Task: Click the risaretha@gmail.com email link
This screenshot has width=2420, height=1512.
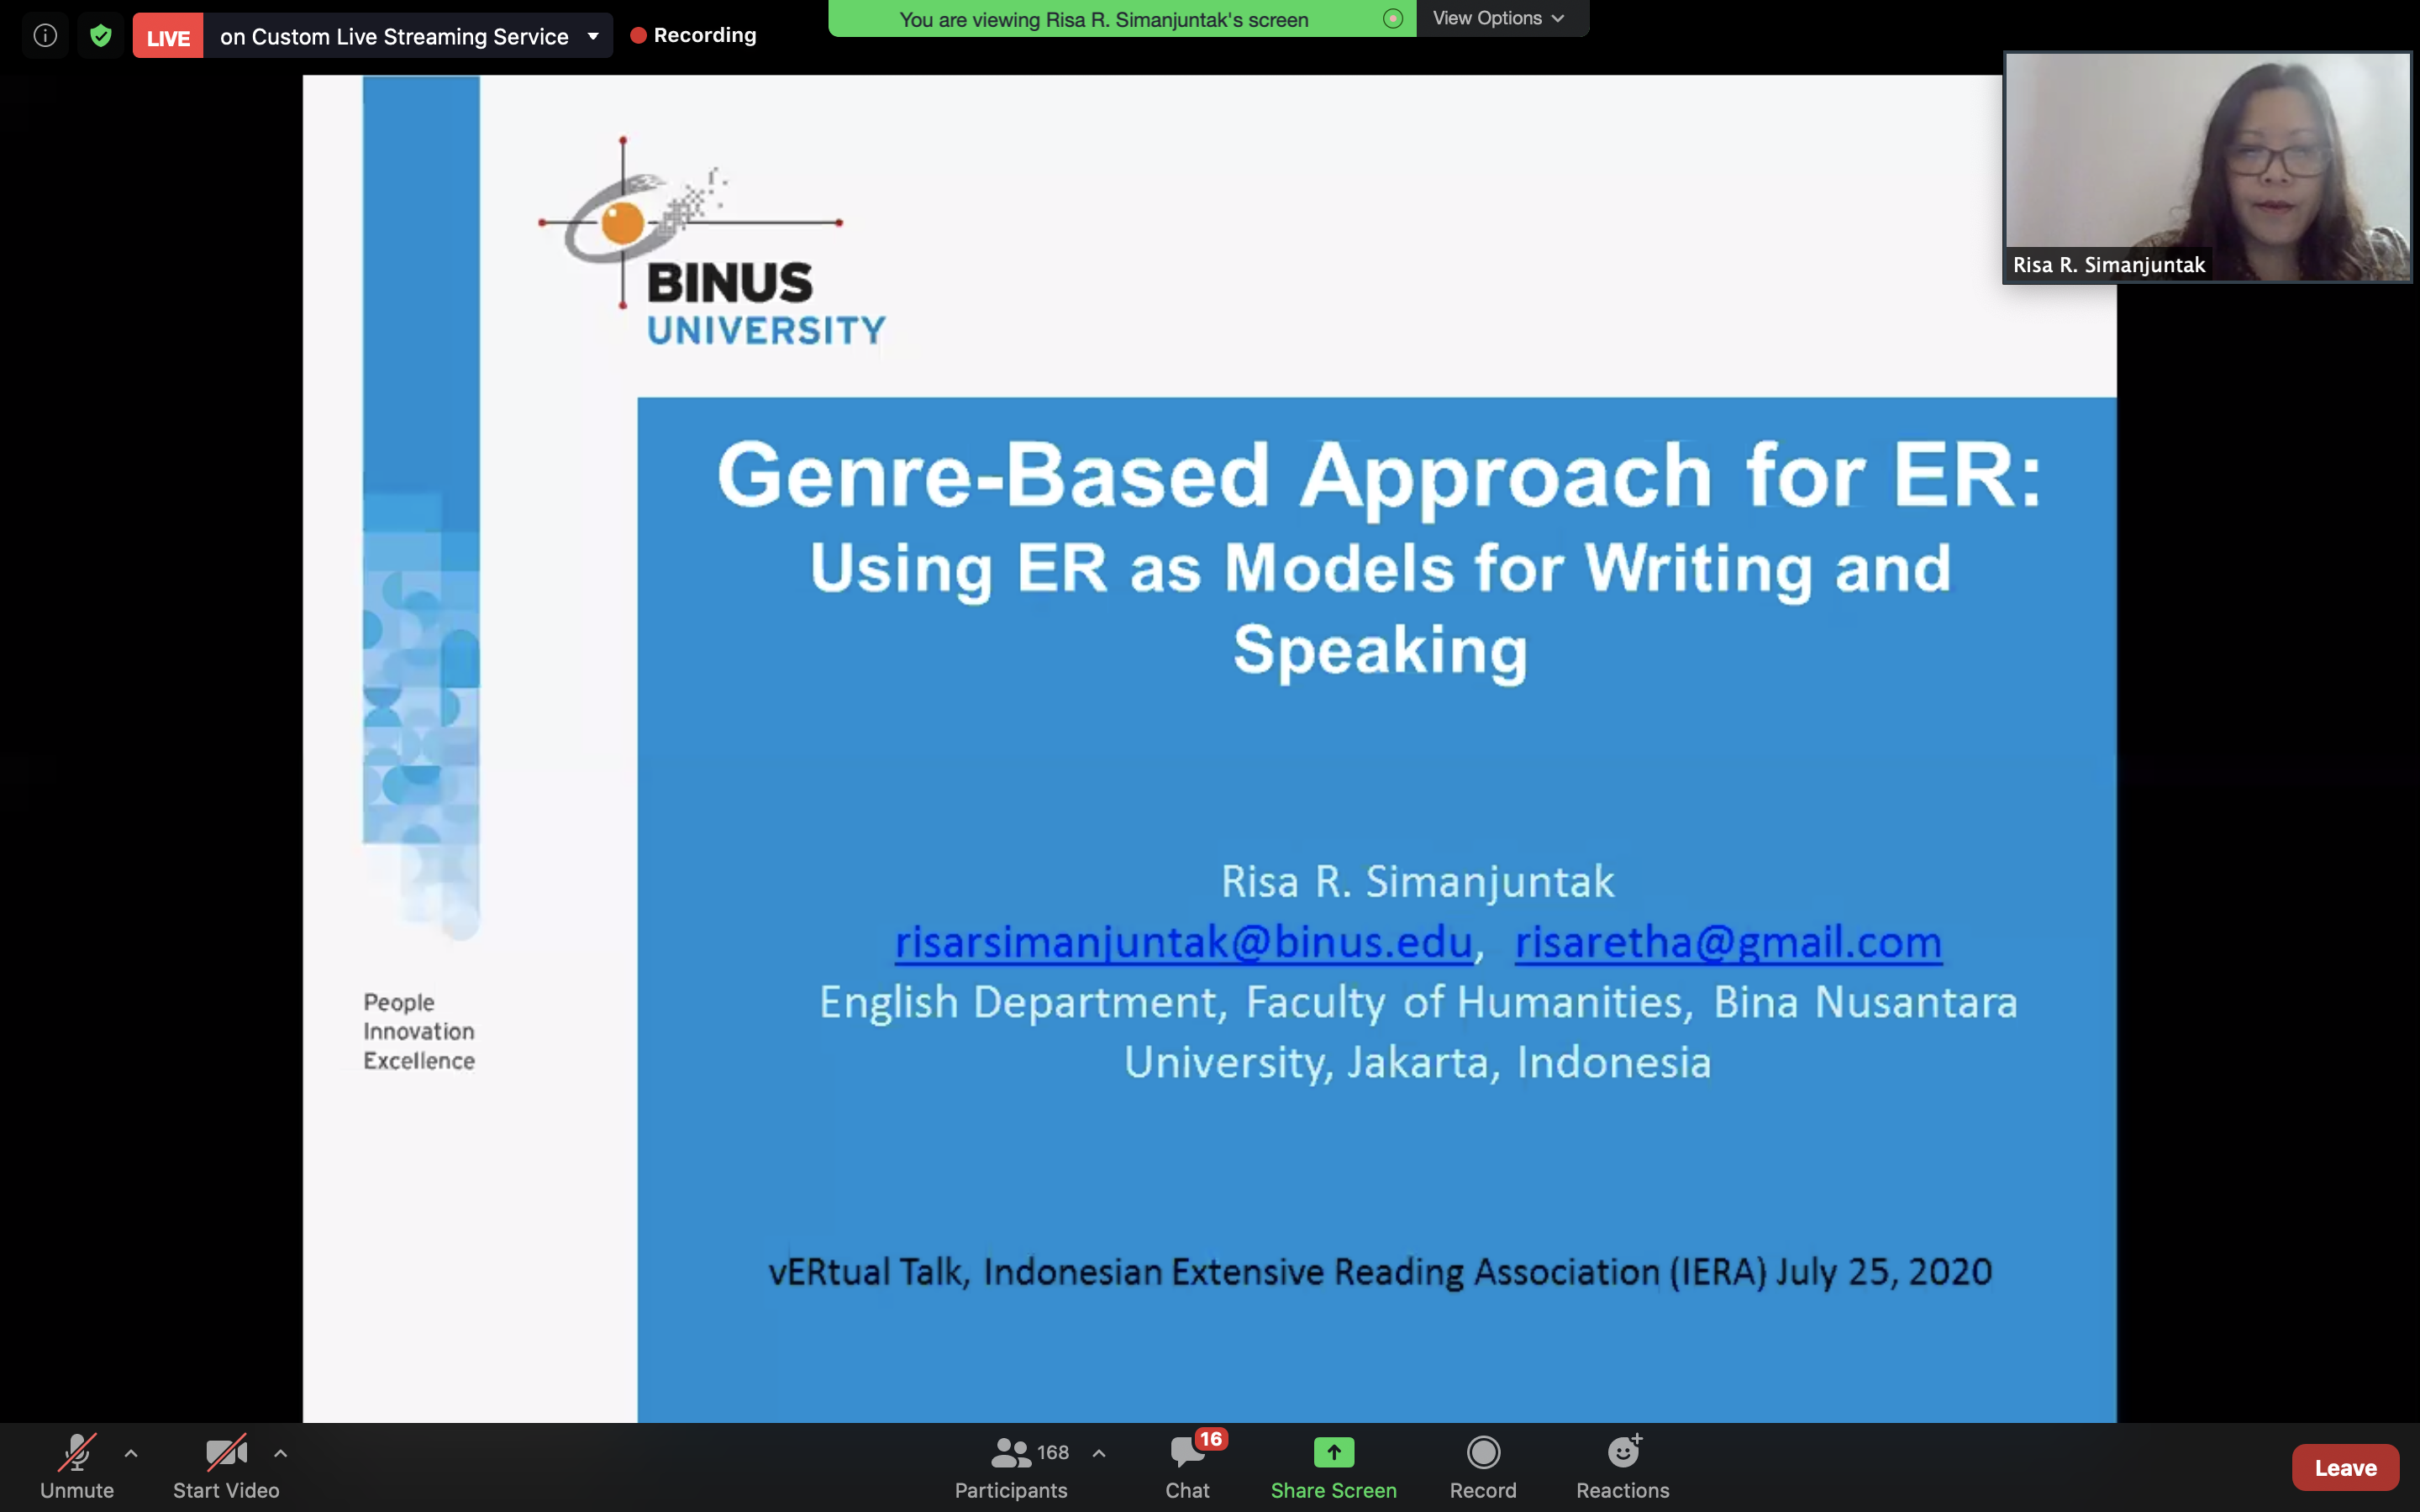Action: pyautogui.click(x=1728, y=942)
